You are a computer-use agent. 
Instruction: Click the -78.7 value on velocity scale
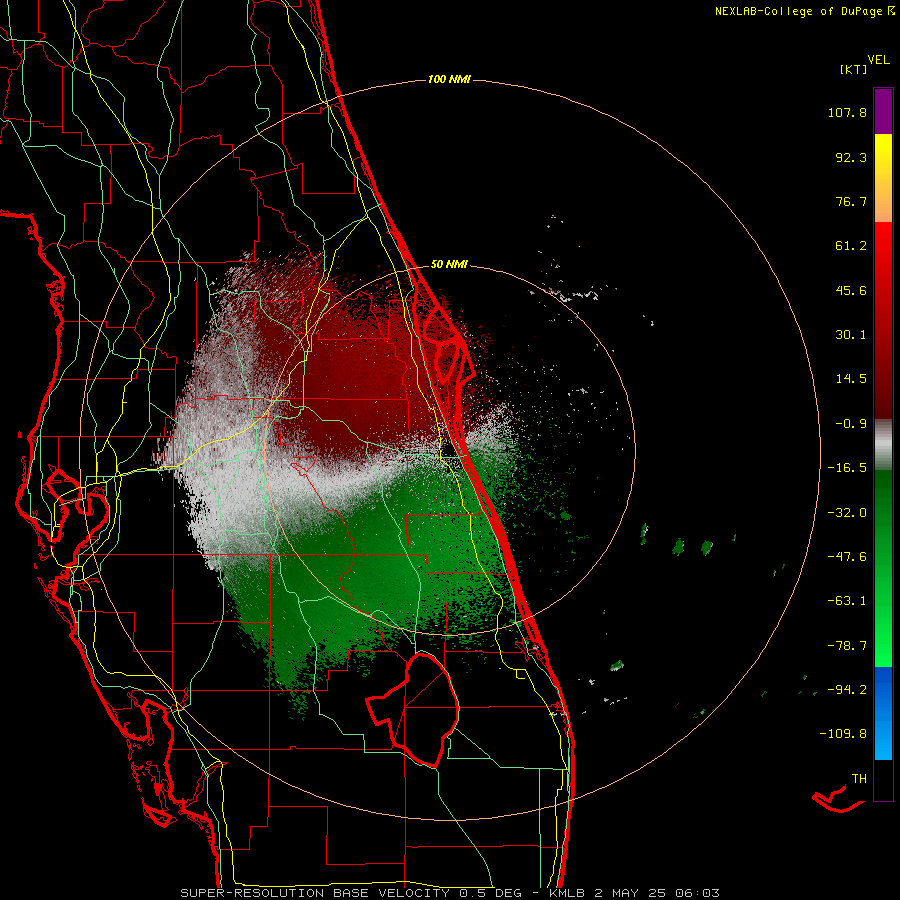(x=847, y=646)
